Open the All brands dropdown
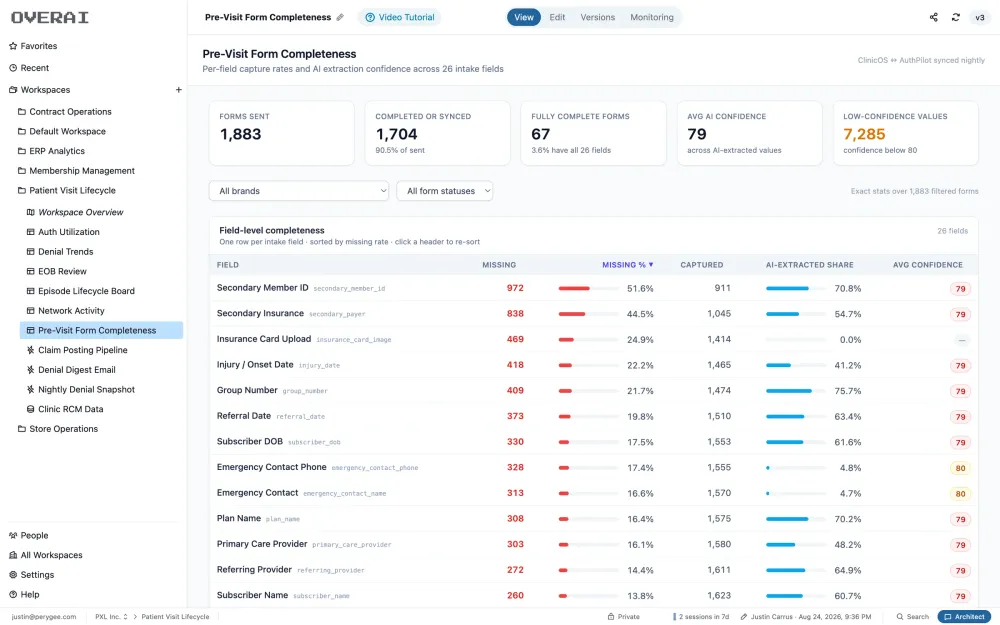Viewport: 1000px width, 625px height. coord(298,191)
